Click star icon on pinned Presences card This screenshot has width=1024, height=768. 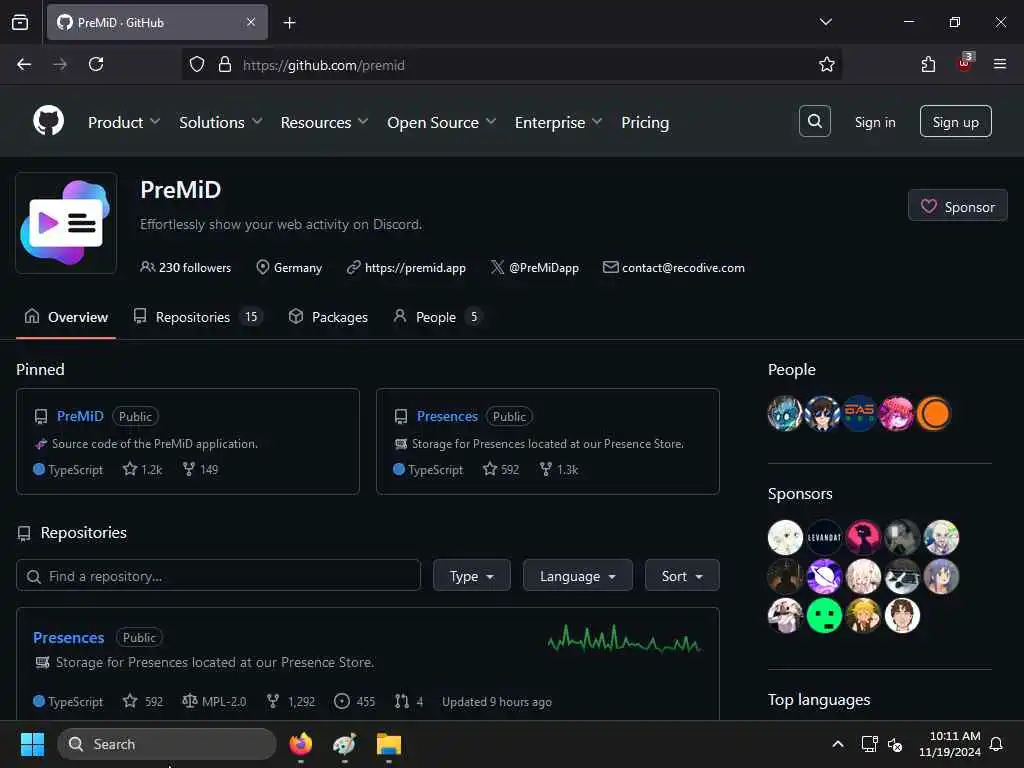(x=490, y=469)
